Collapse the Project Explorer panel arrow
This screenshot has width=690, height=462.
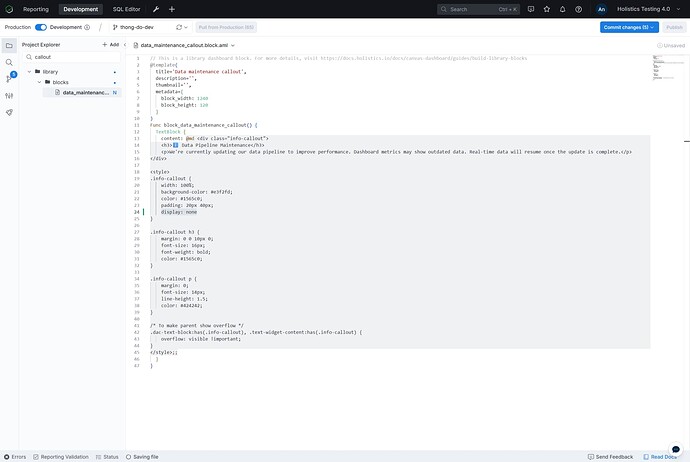tap(125, 44)
